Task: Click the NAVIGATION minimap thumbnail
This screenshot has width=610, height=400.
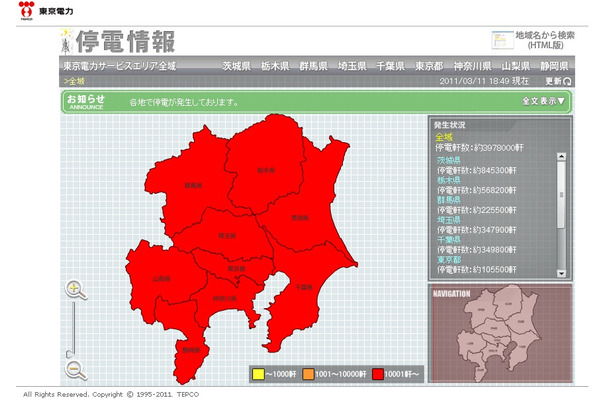Action: click(x=500, y=340)
